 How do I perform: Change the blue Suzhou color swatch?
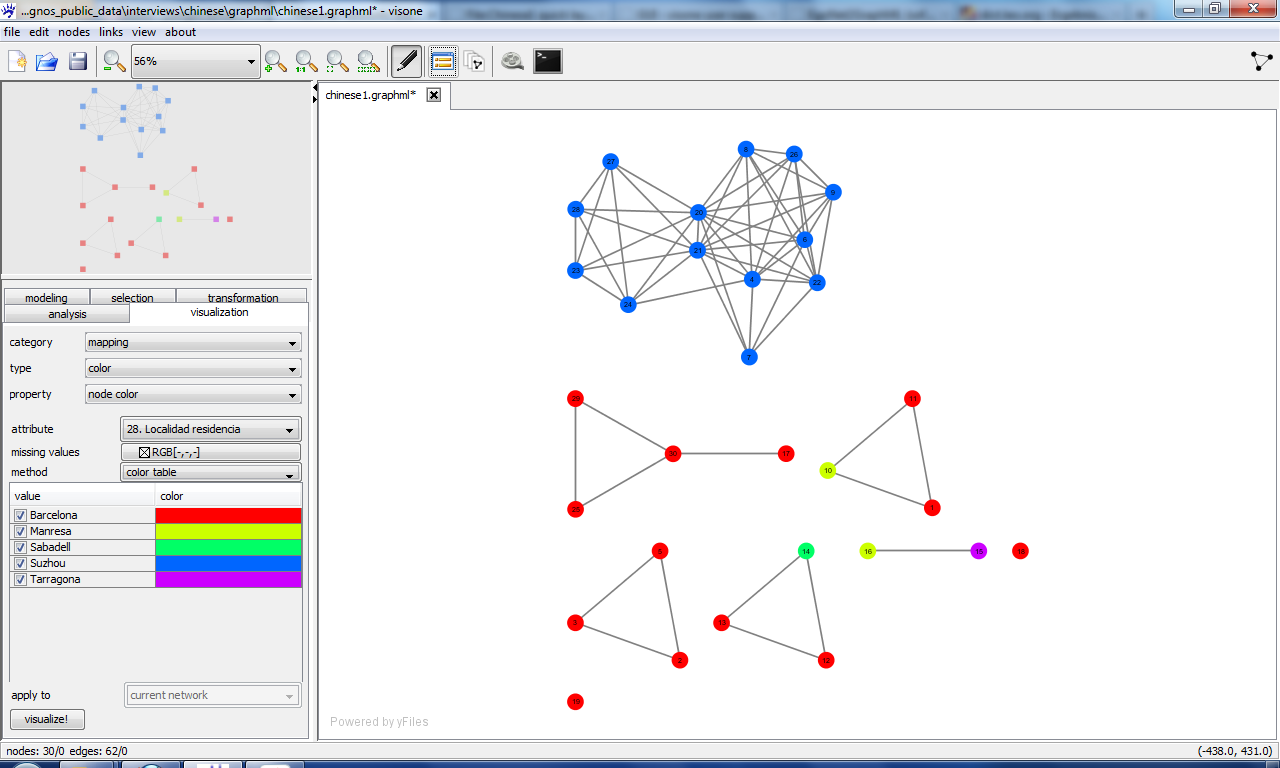point(228,563)
